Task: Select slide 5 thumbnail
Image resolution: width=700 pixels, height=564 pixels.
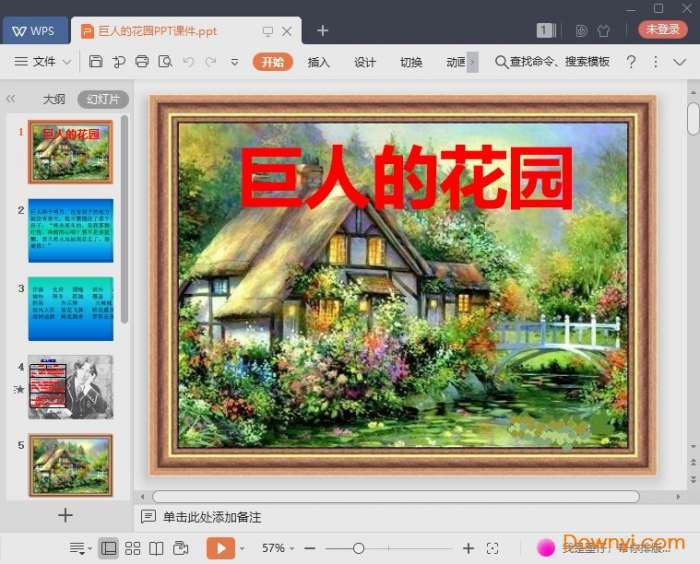Action: tap(71, 466)
